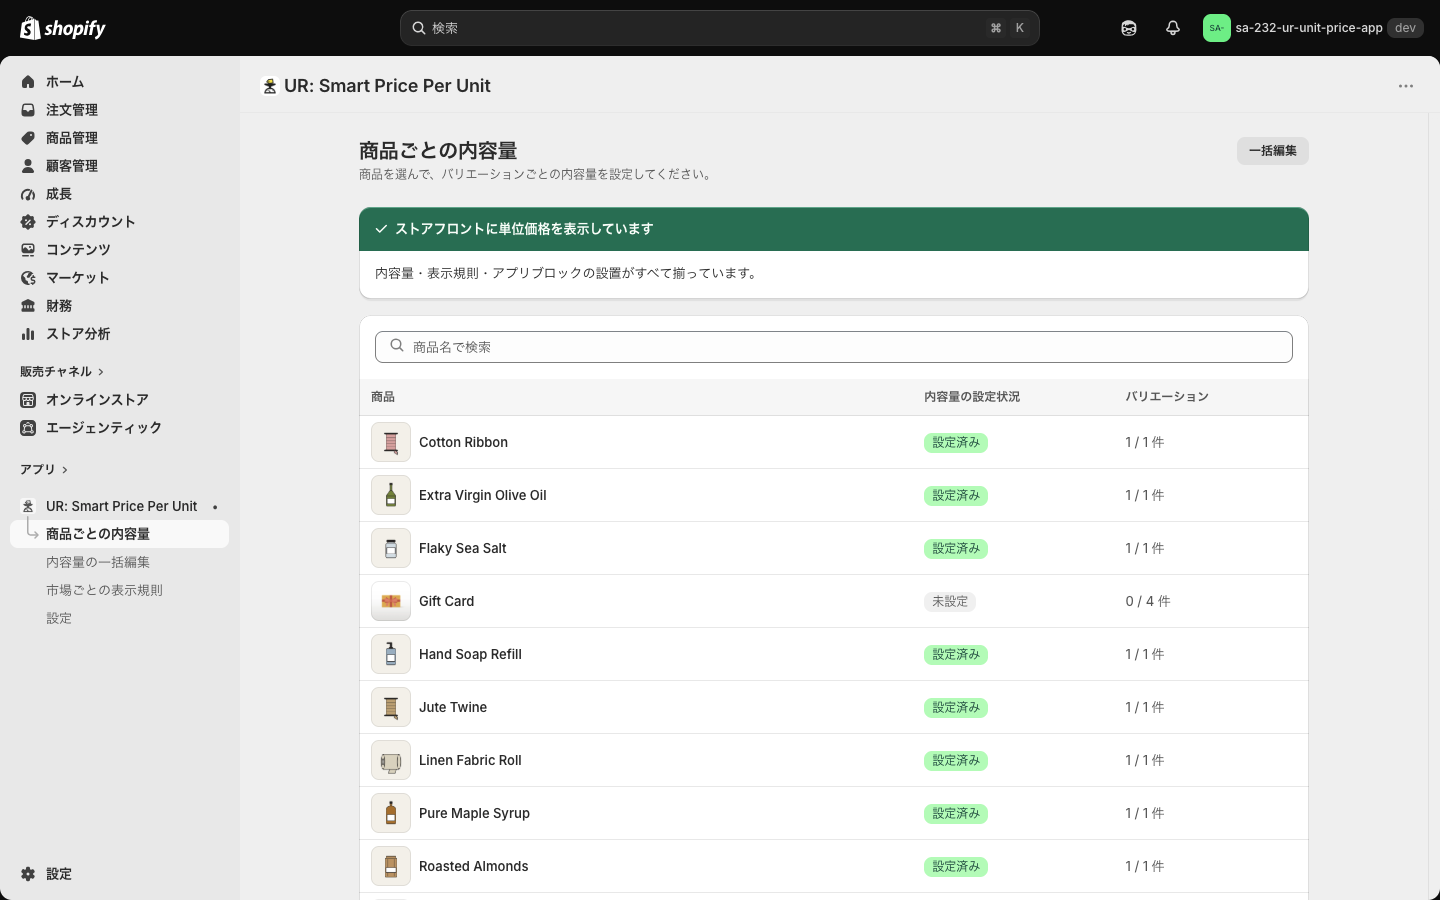Click the 未設定 badge for Gift Card
Screen dimensions: 1440x900
950,602
